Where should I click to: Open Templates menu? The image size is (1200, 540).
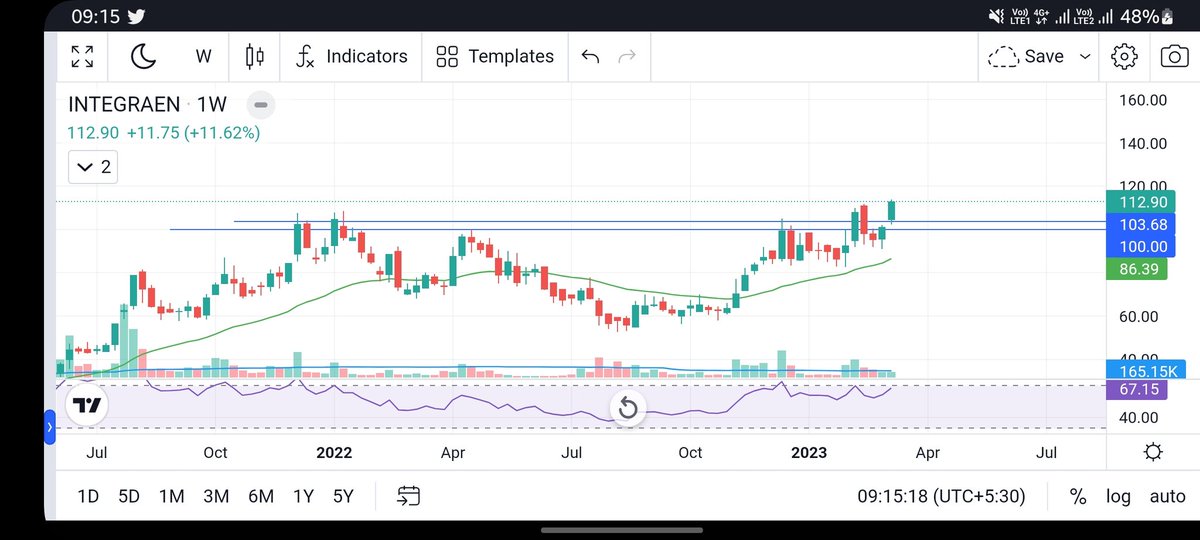(495, 56)
